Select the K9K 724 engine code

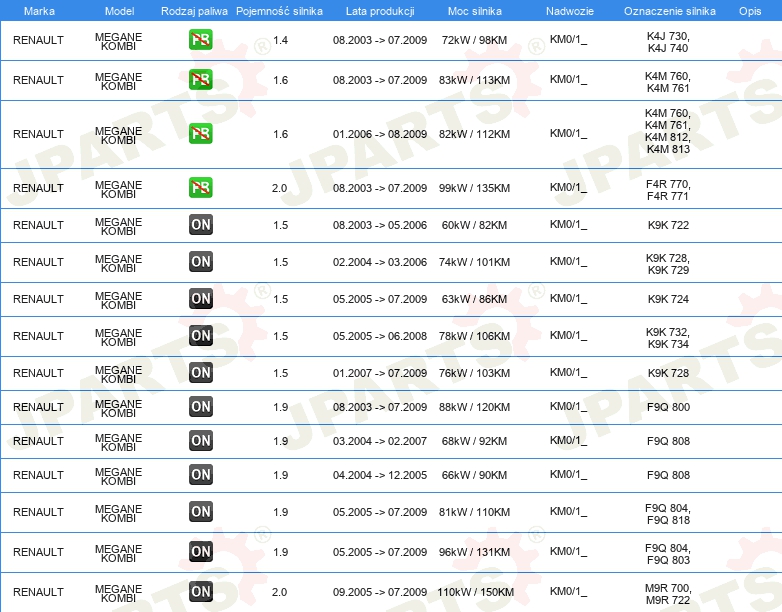click(x=668, y=299)
